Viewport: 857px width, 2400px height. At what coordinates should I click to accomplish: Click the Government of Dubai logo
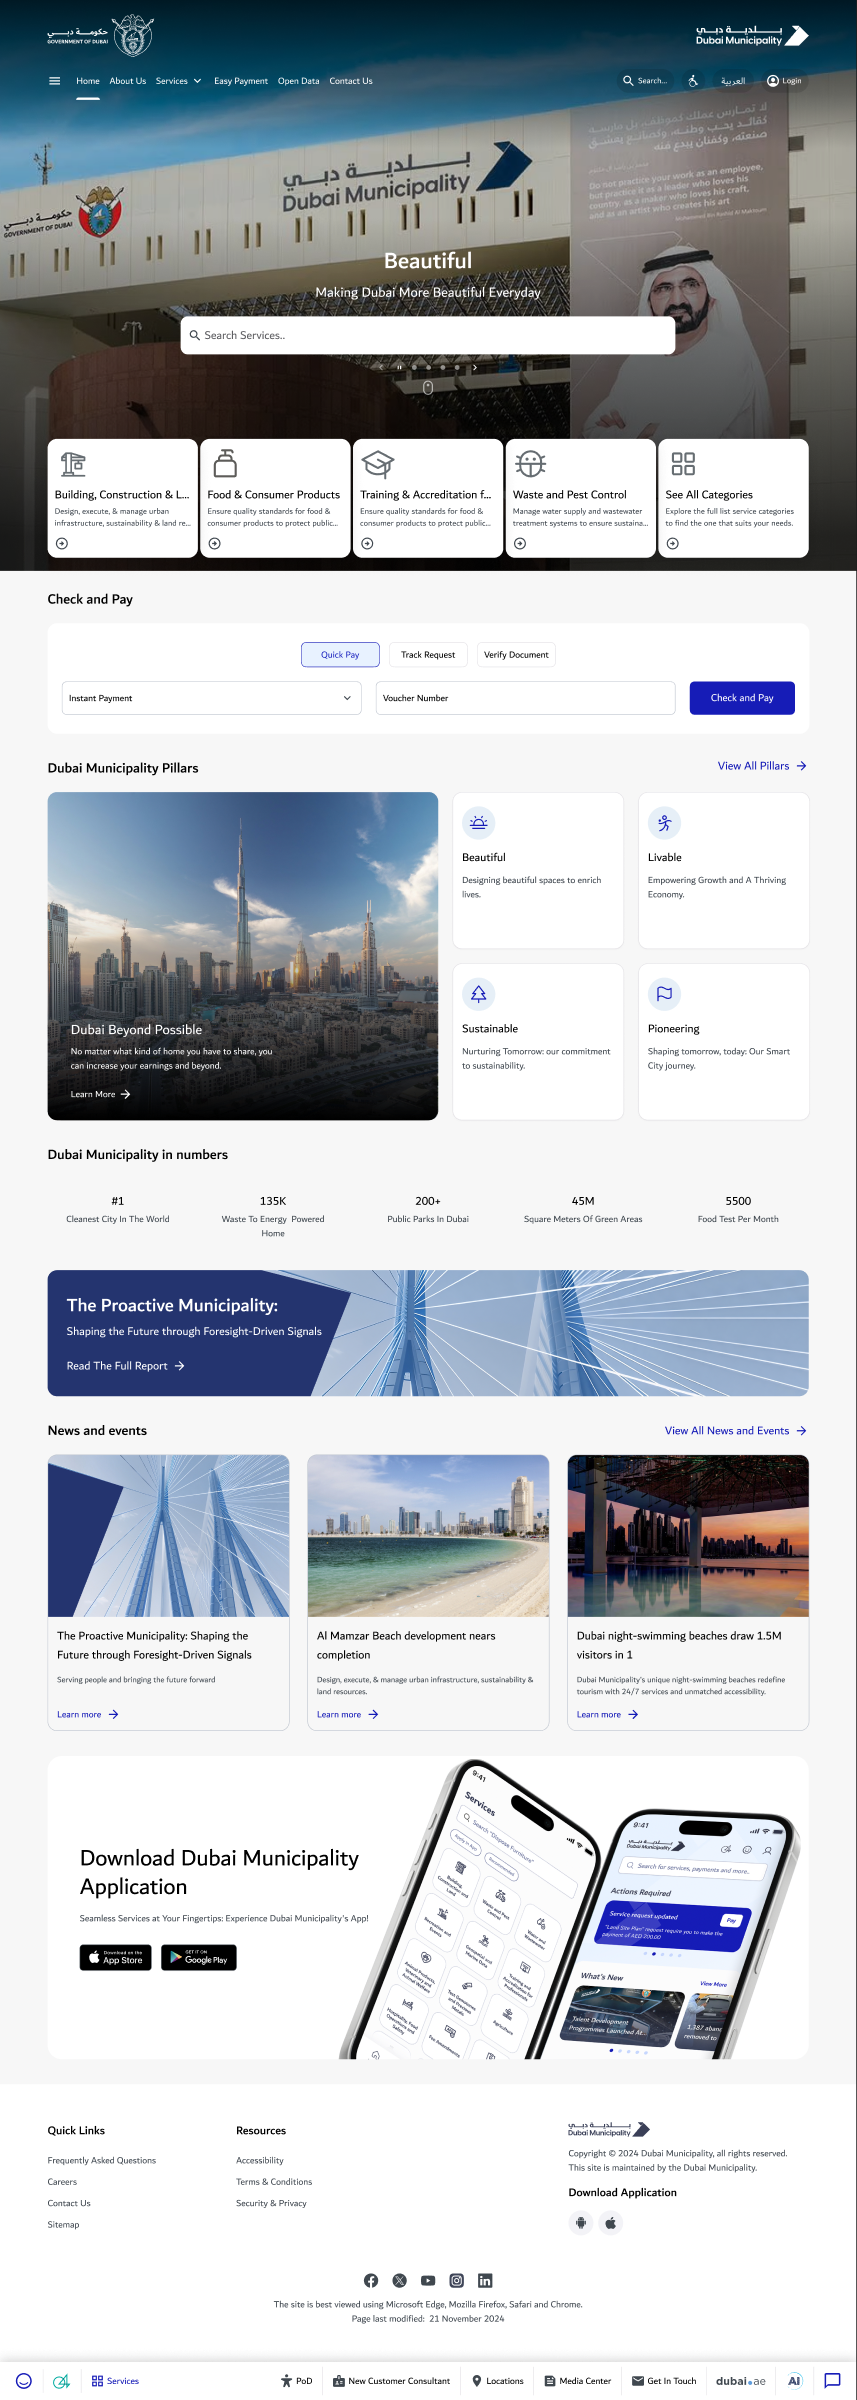pos(100,36)
